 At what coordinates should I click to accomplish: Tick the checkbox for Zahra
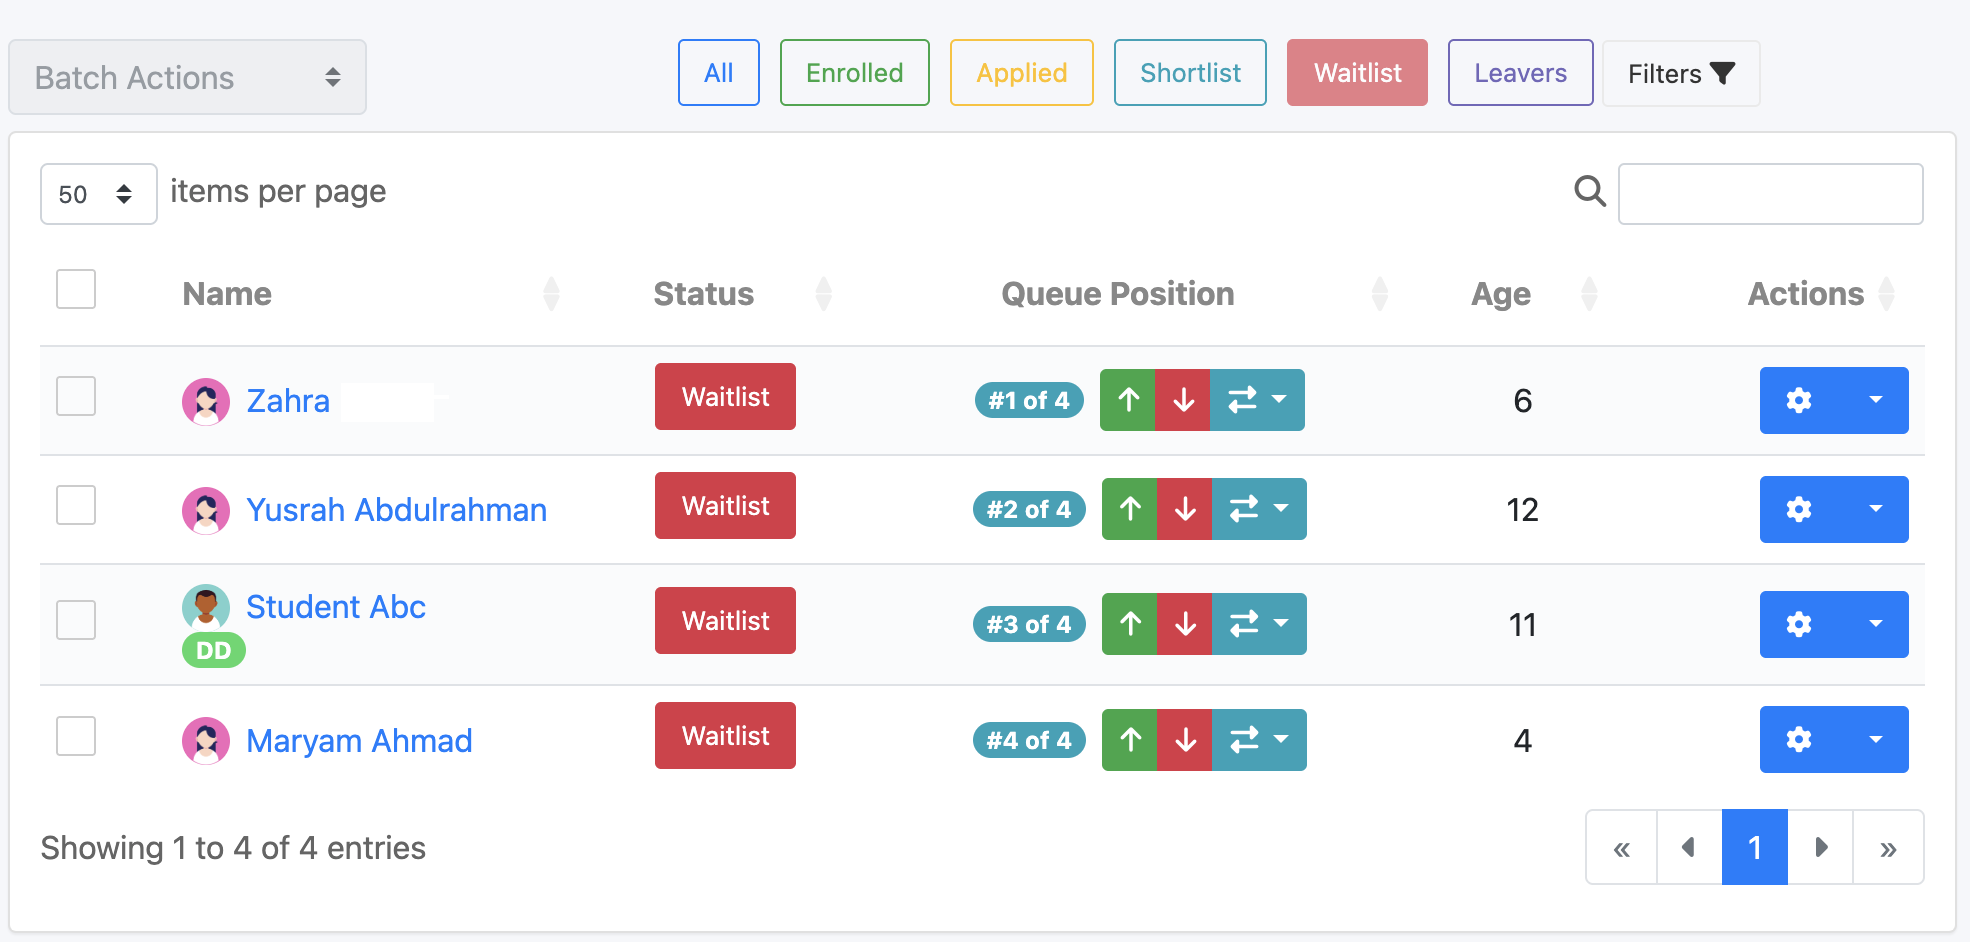tap(76, 396)
